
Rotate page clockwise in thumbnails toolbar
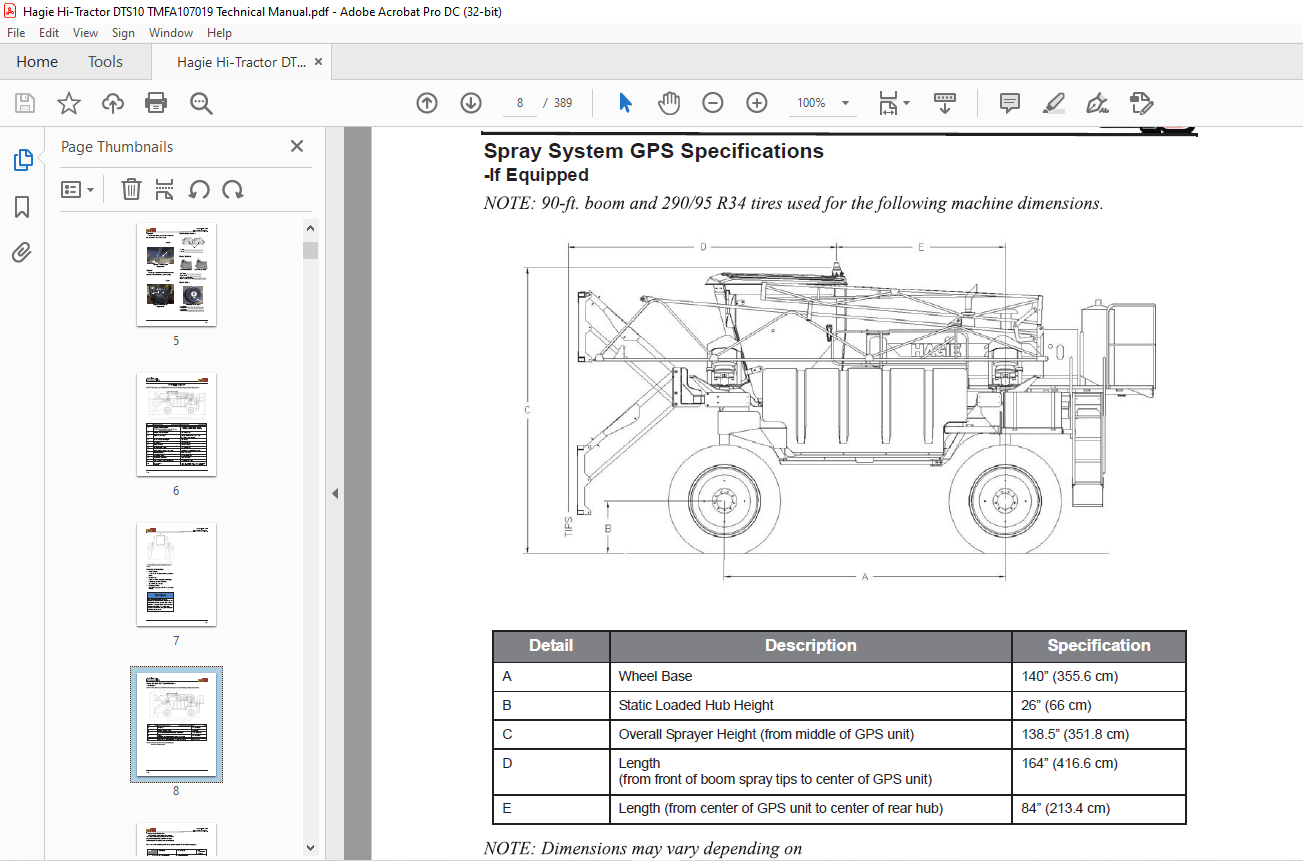233,189
